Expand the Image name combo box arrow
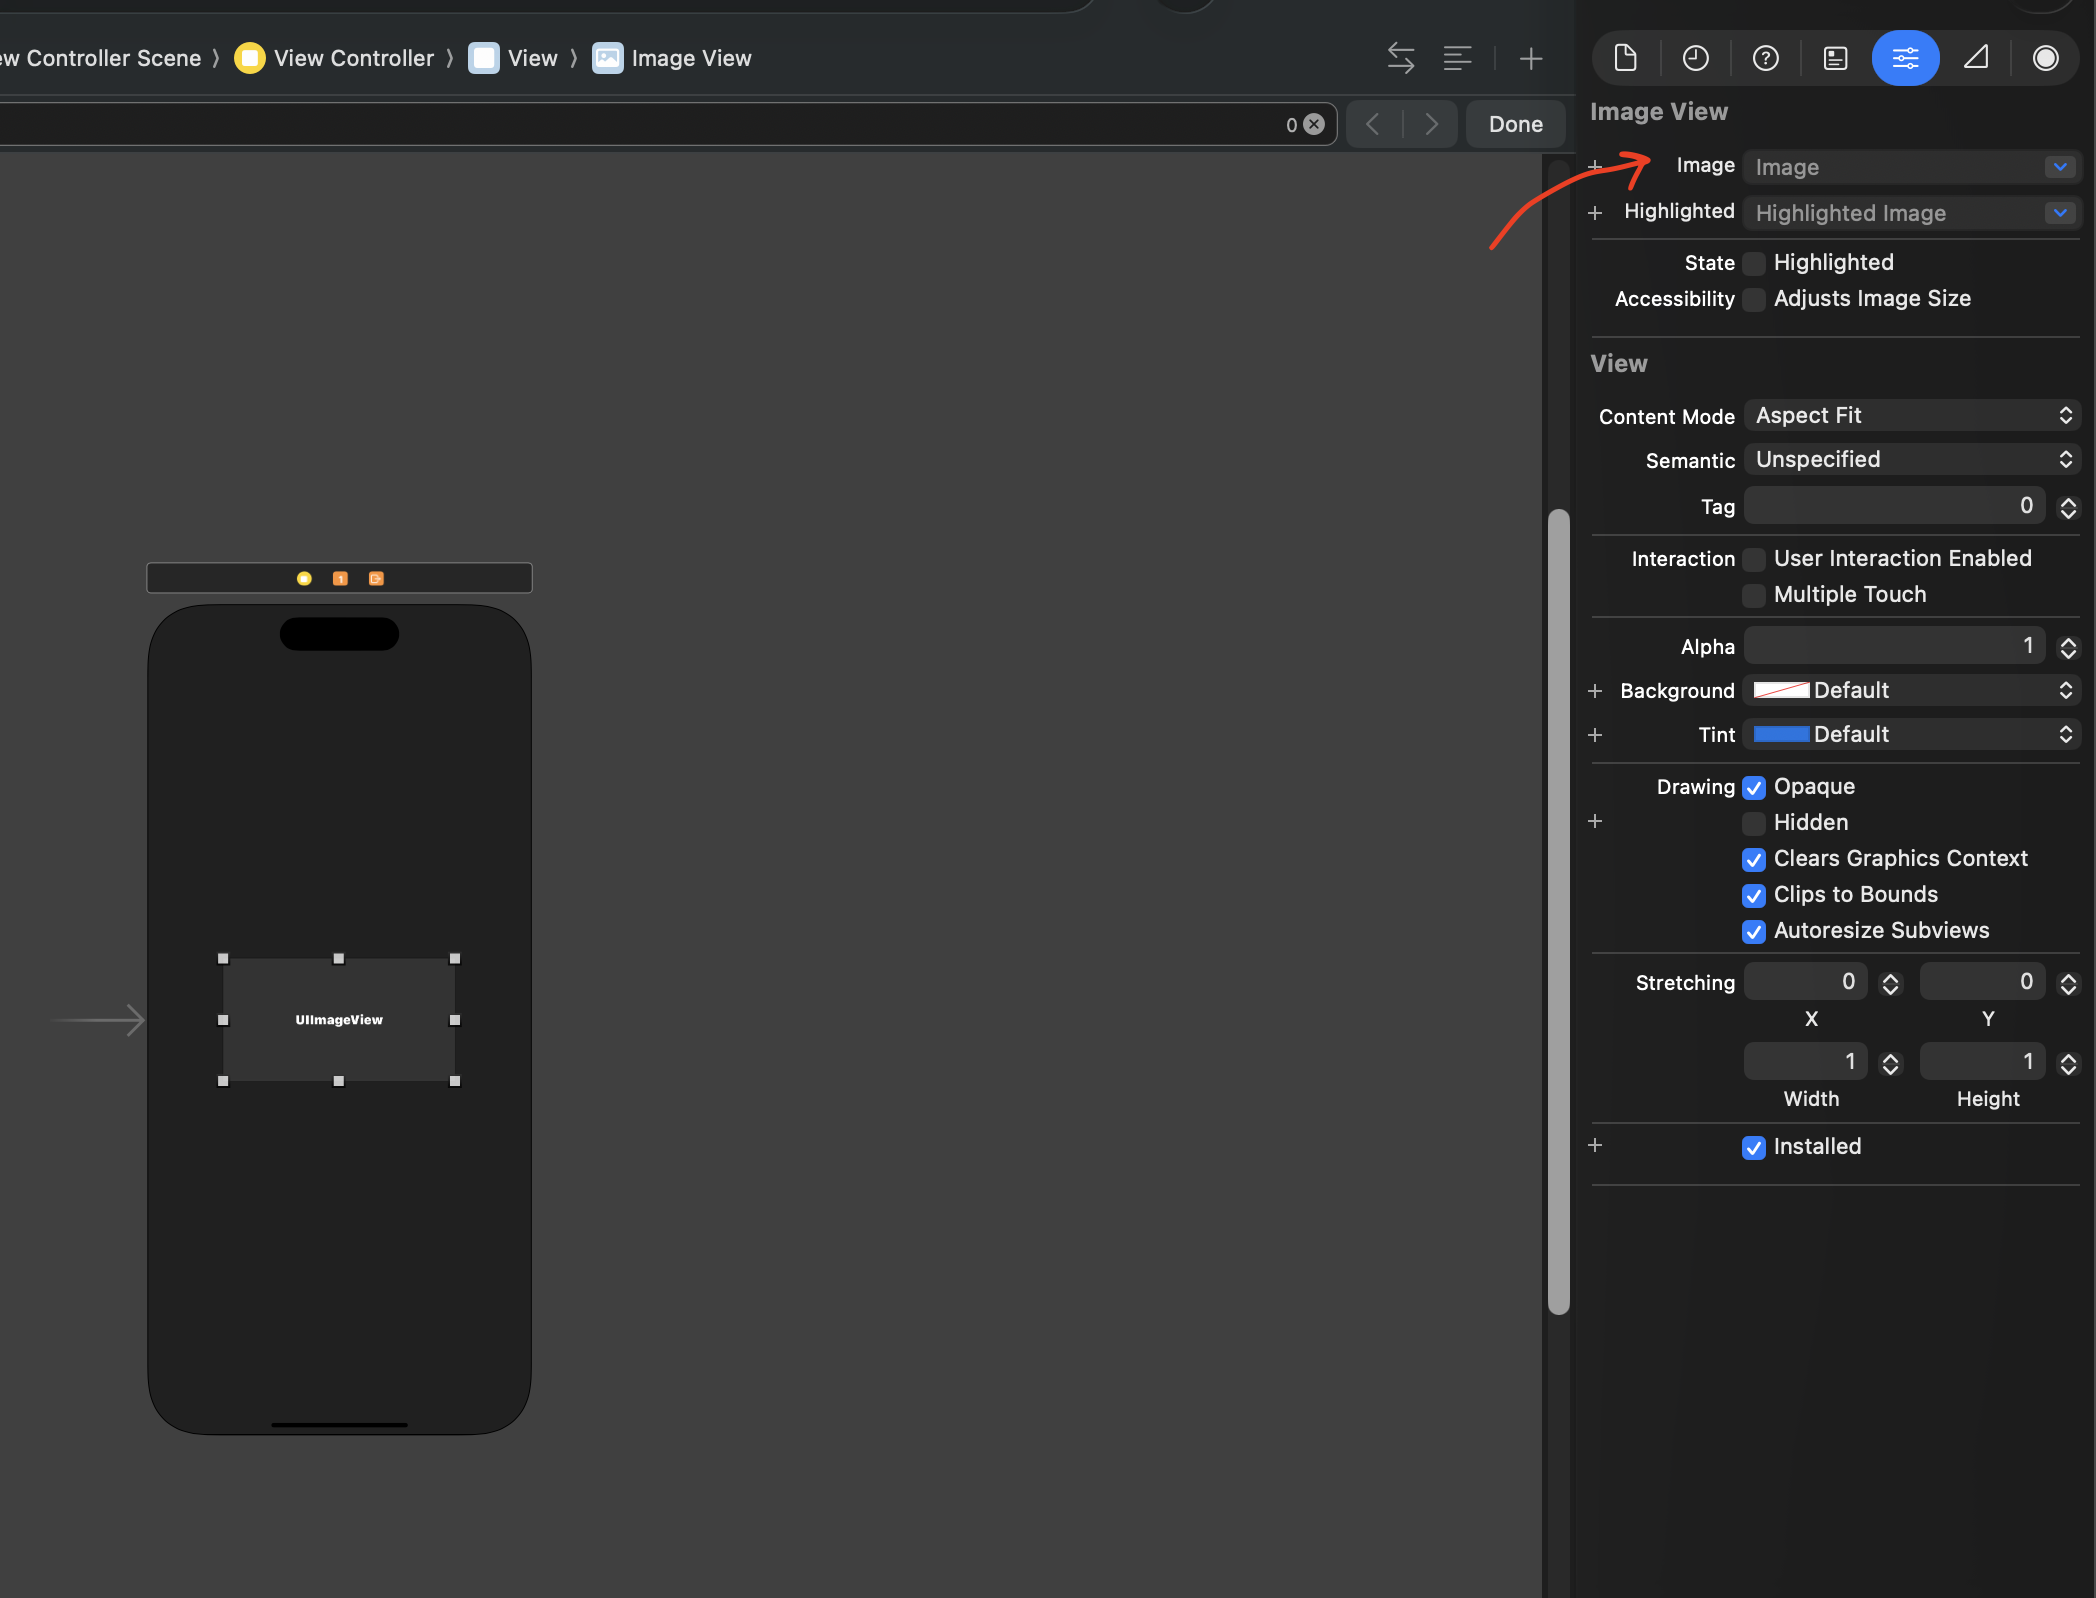The image size is (2096, 1598). point(2059,167)
